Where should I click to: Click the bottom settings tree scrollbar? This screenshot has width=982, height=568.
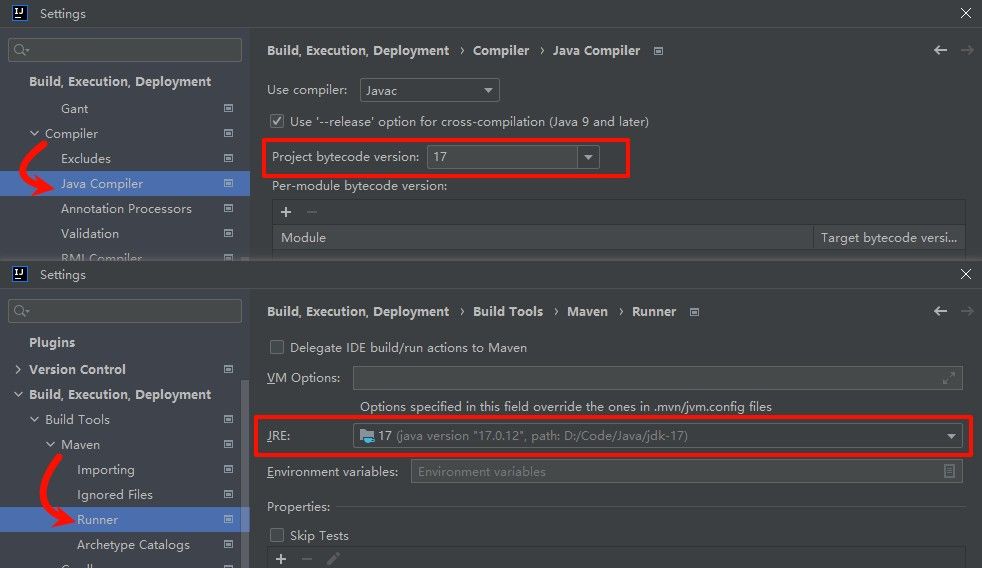[x=246, y=474]
